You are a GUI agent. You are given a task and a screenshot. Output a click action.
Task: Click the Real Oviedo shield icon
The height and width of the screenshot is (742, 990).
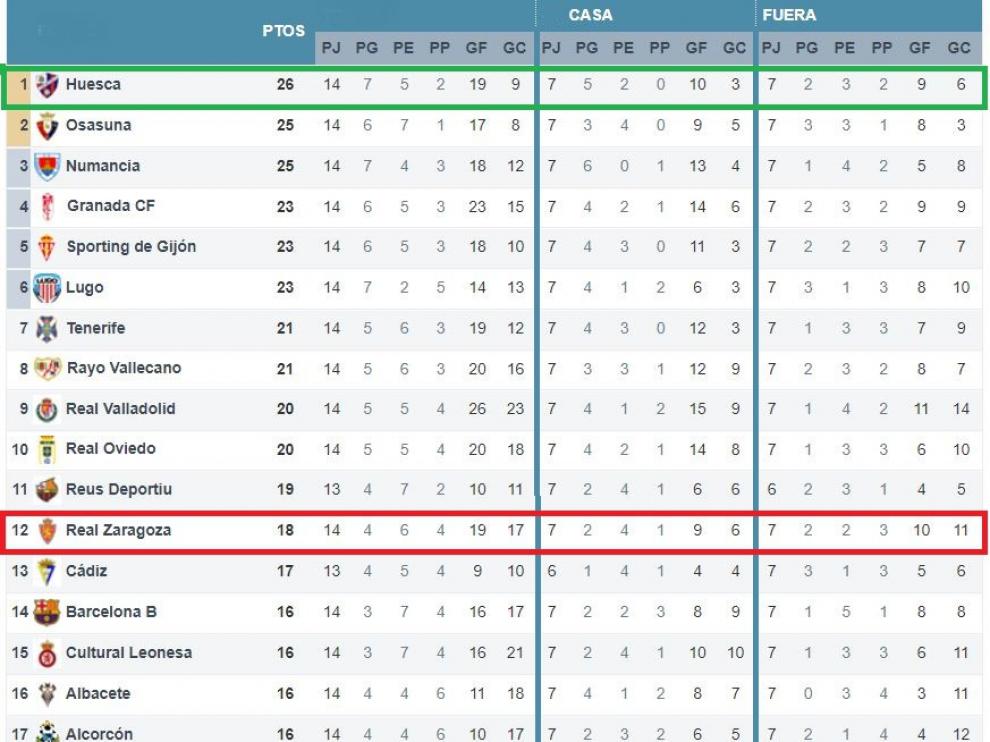tap(47, 450)
